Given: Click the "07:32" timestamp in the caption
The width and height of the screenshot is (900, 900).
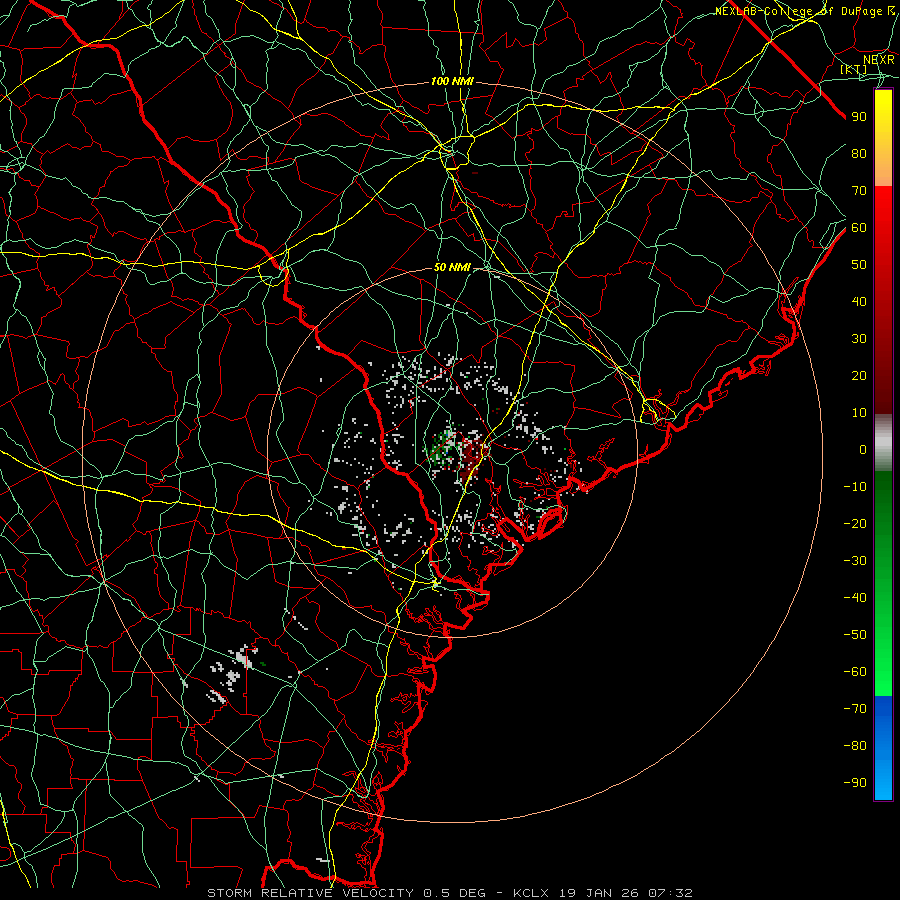Looking at the screenshot, I should [x=670, y=893].
